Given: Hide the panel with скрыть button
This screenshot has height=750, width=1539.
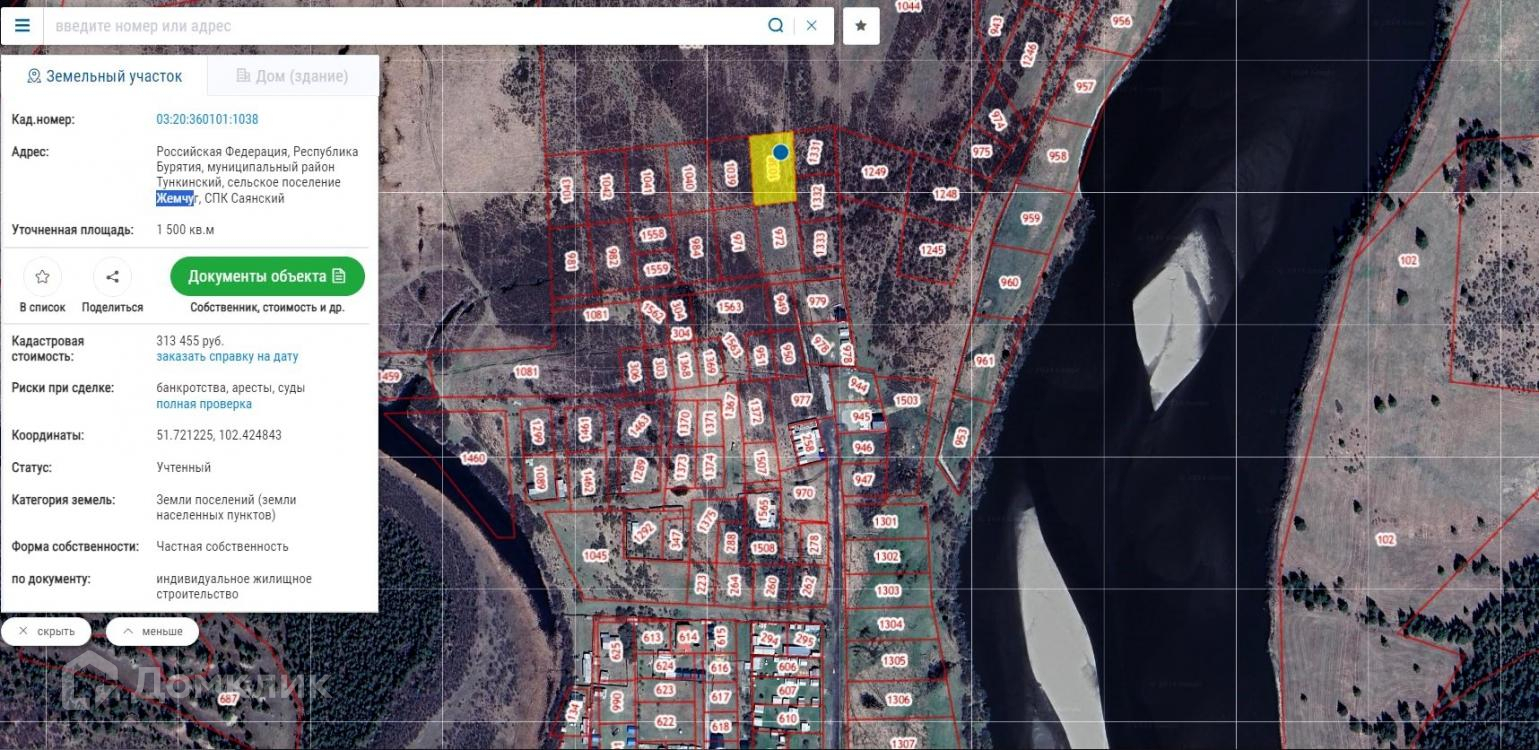Looking at the screenshot, I should coord(46,632).
